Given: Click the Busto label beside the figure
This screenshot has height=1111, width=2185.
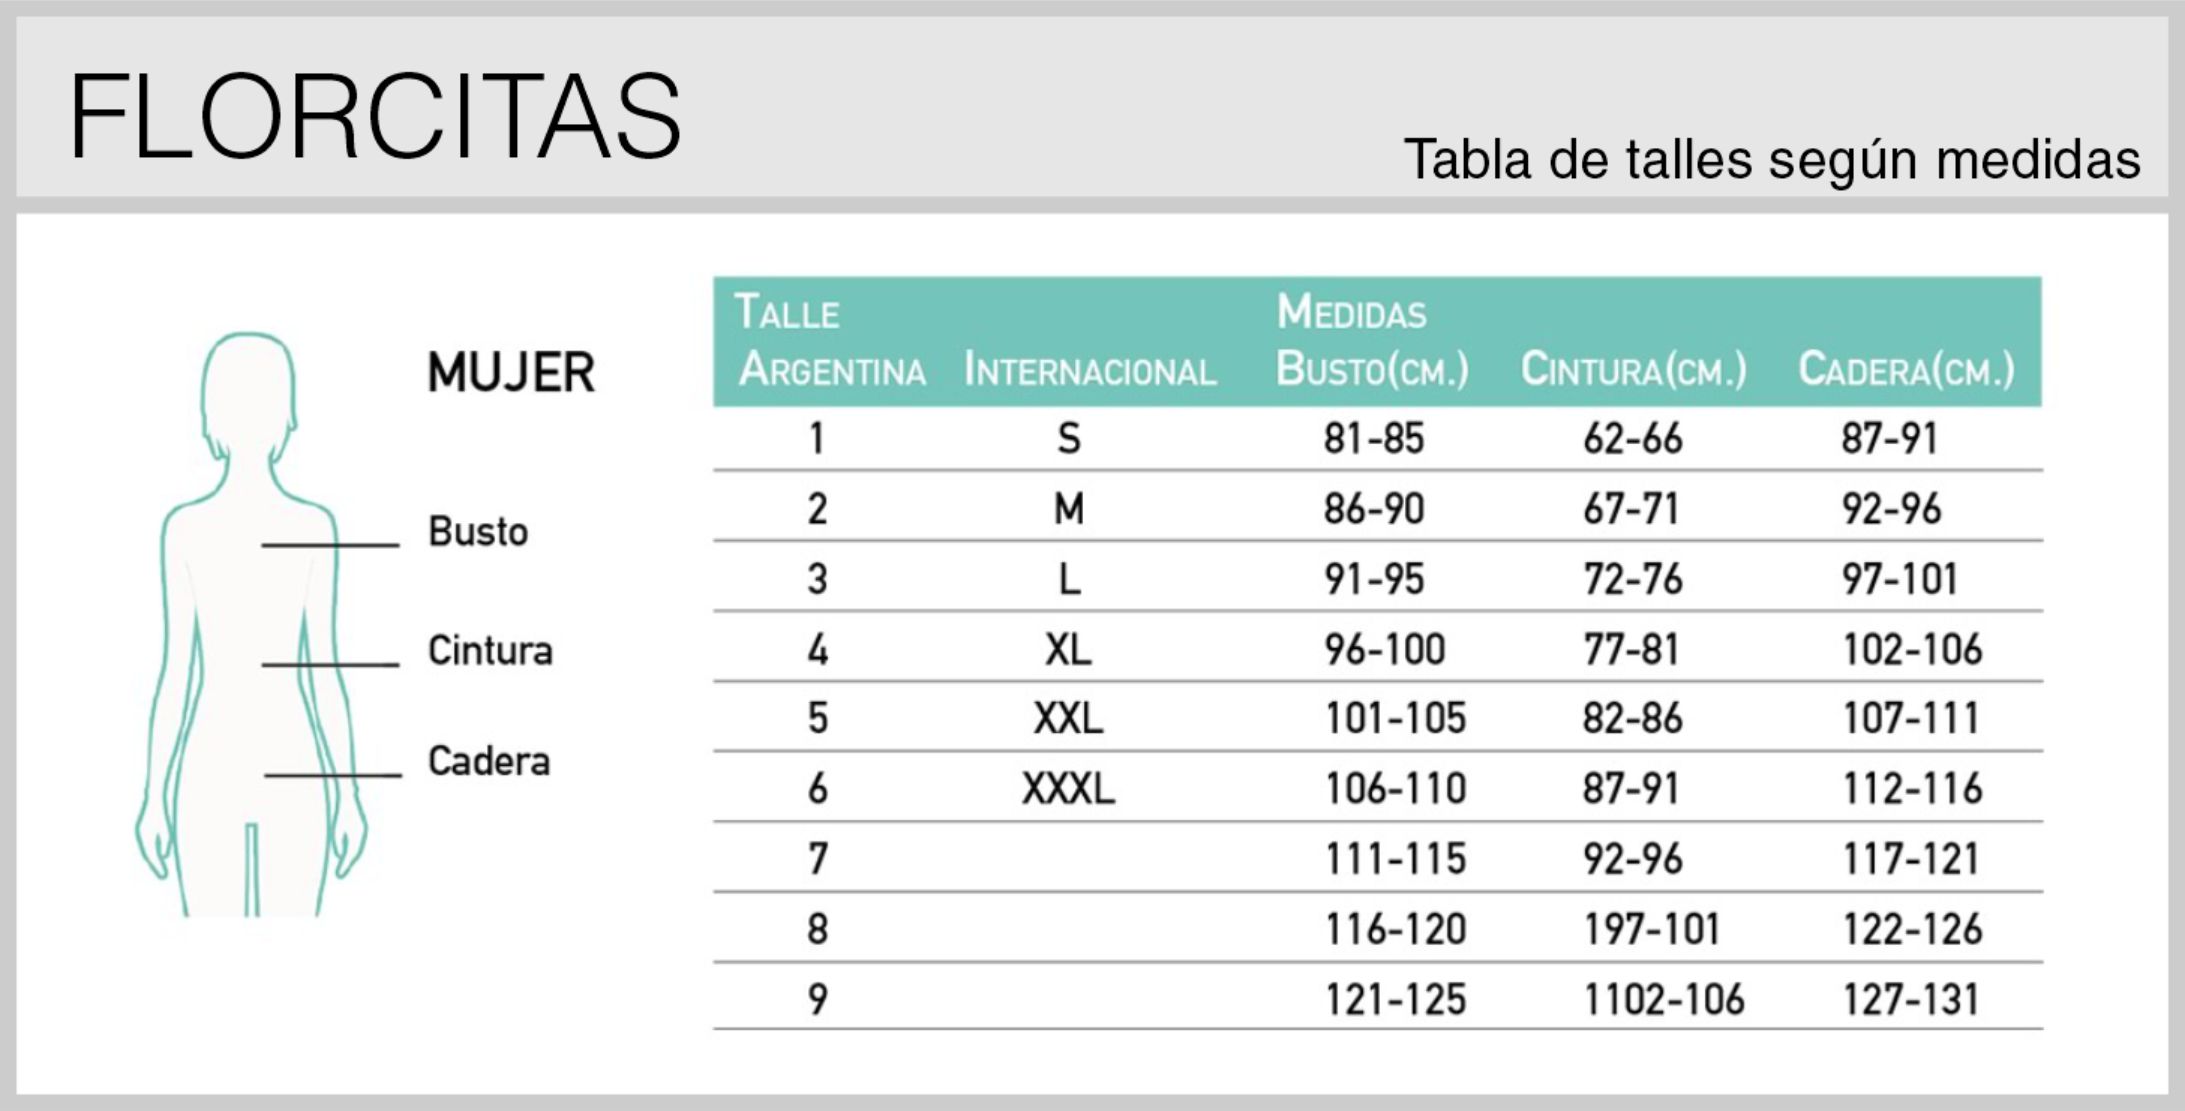Looking at the screenshot, I should (x=478, y=532).
